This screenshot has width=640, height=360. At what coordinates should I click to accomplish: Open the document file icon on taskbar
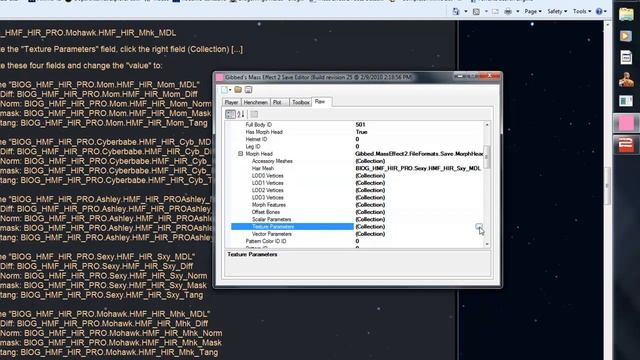coord(626,58)
